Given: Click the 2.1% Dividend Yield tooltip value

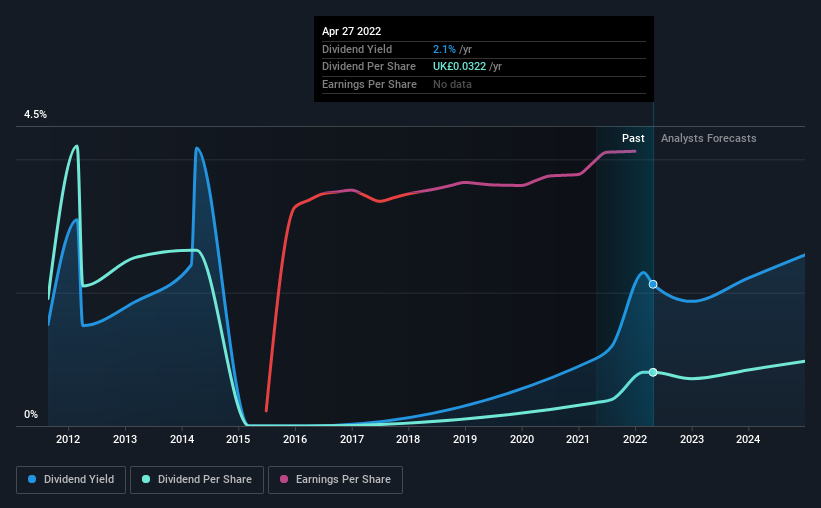Looking at the screenshot, I should pos(444,49).
